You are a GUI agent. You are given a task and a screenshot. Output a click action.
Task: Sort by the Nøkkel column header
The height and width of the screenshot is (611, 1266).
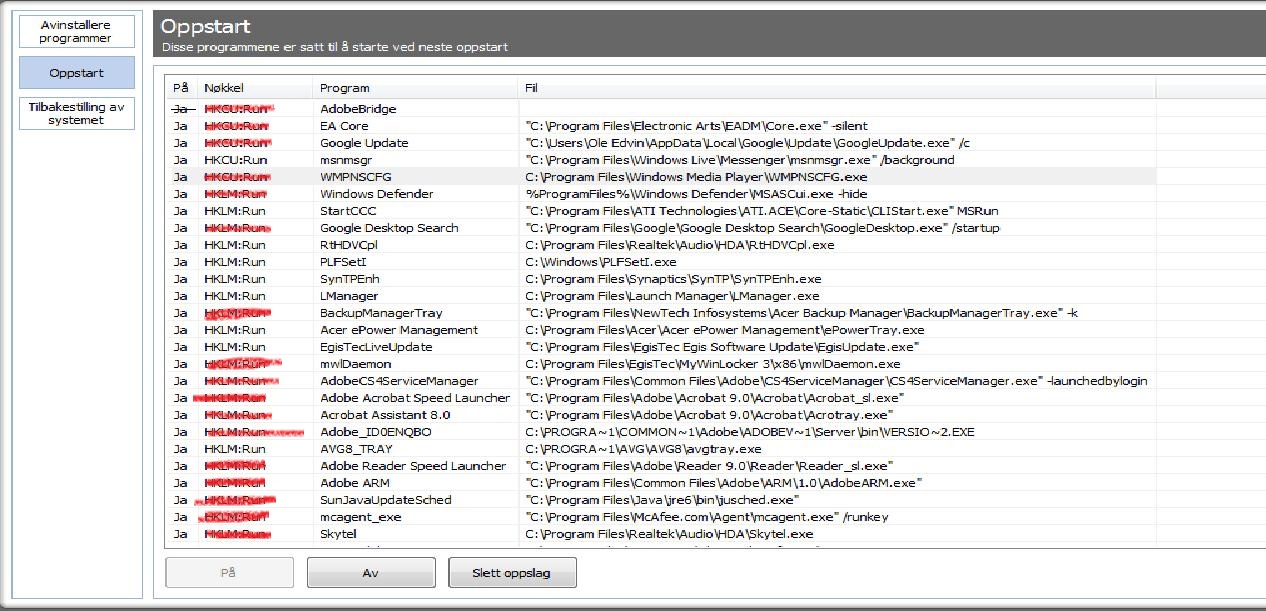224,88
